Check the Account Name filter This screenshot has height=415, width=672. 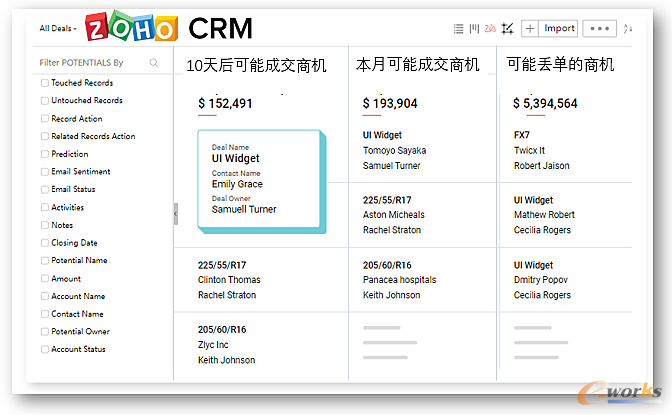point(45,296)
